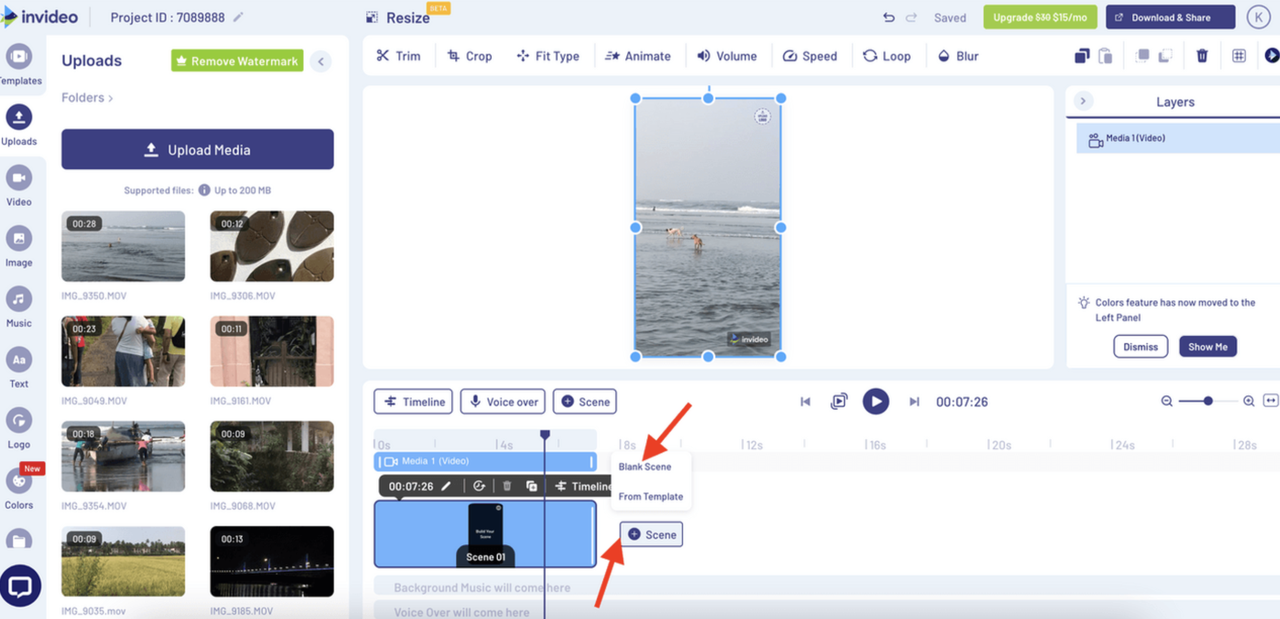
Task: Skip to the previous scene
Action: [x=805, y=401]
